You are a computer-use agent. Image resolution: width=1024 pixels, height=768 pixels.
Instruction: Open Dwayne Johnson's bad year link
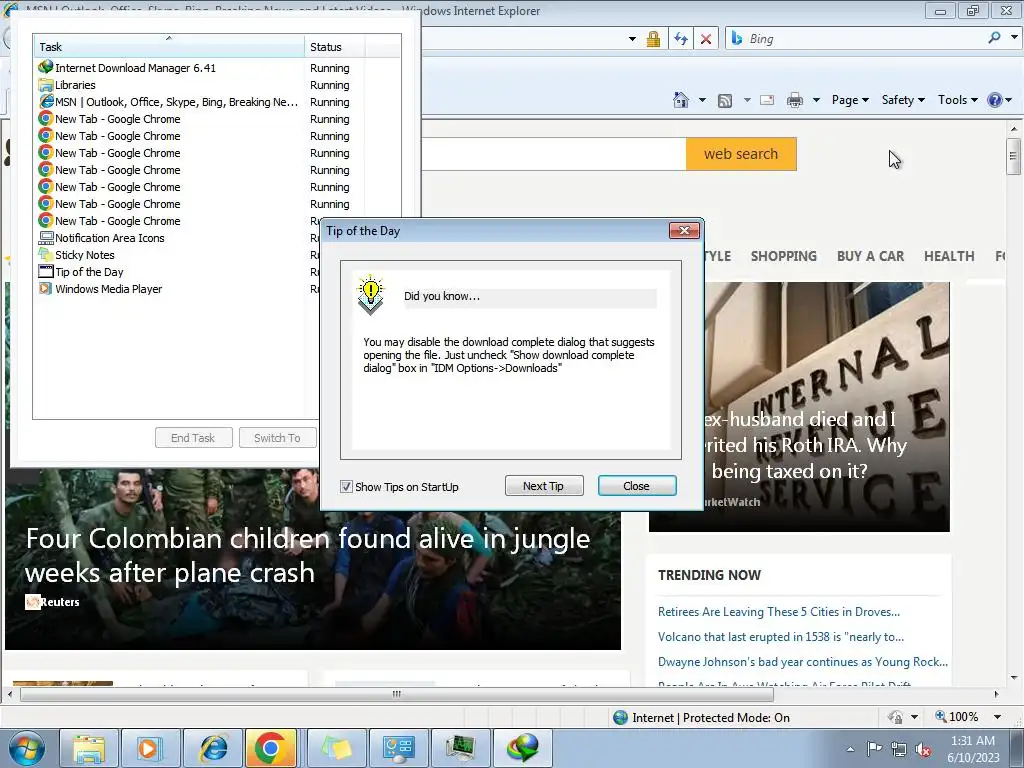tap(803, 662)
